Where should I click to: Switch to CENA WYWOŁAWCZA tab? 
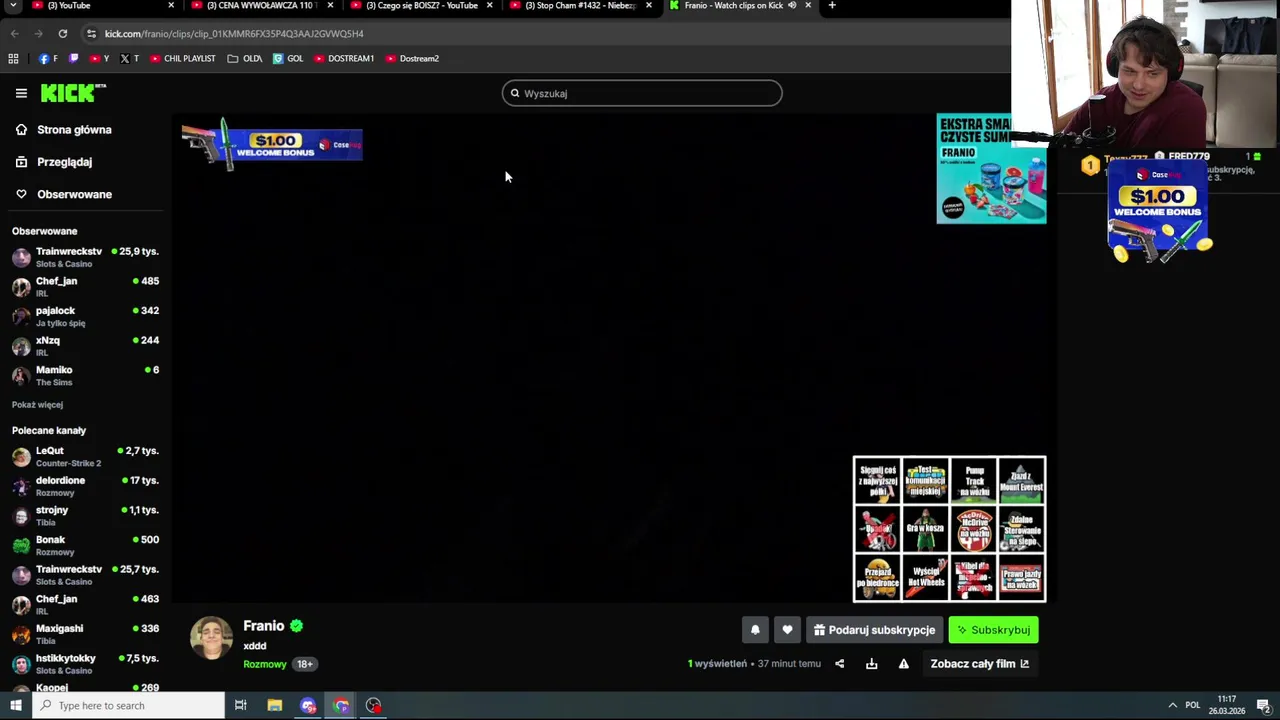point(262,6)
